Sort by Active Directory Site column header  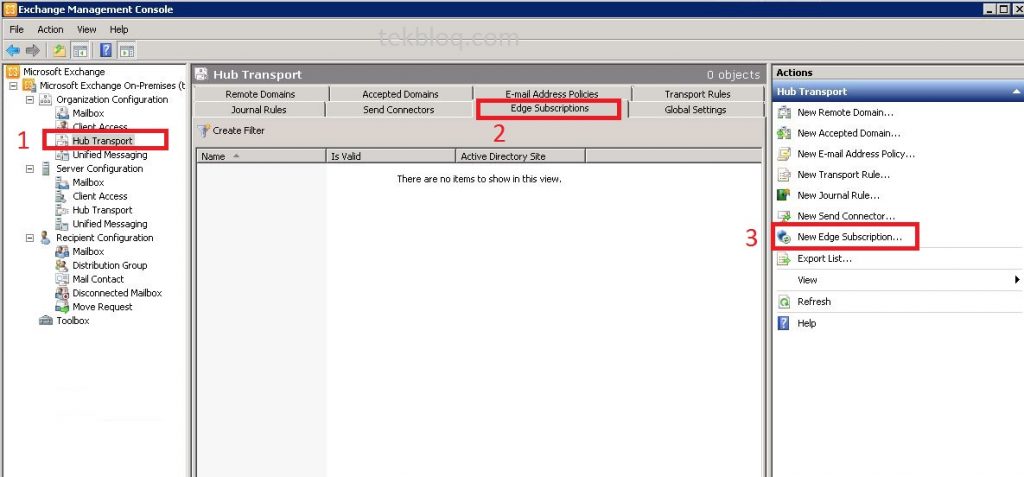520,156
